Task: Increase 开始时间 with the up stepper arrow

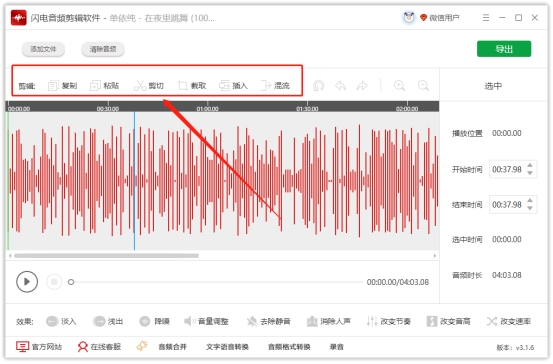Action: [530, 165]
